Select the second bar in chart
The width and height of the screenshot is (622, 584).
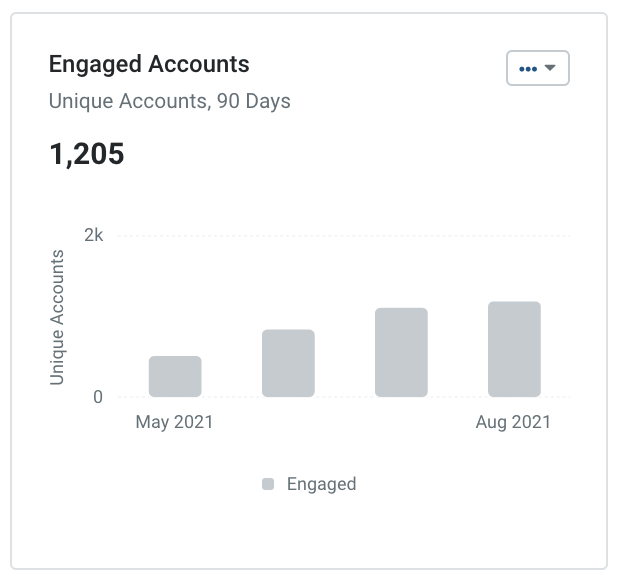(x=288, y=363)
